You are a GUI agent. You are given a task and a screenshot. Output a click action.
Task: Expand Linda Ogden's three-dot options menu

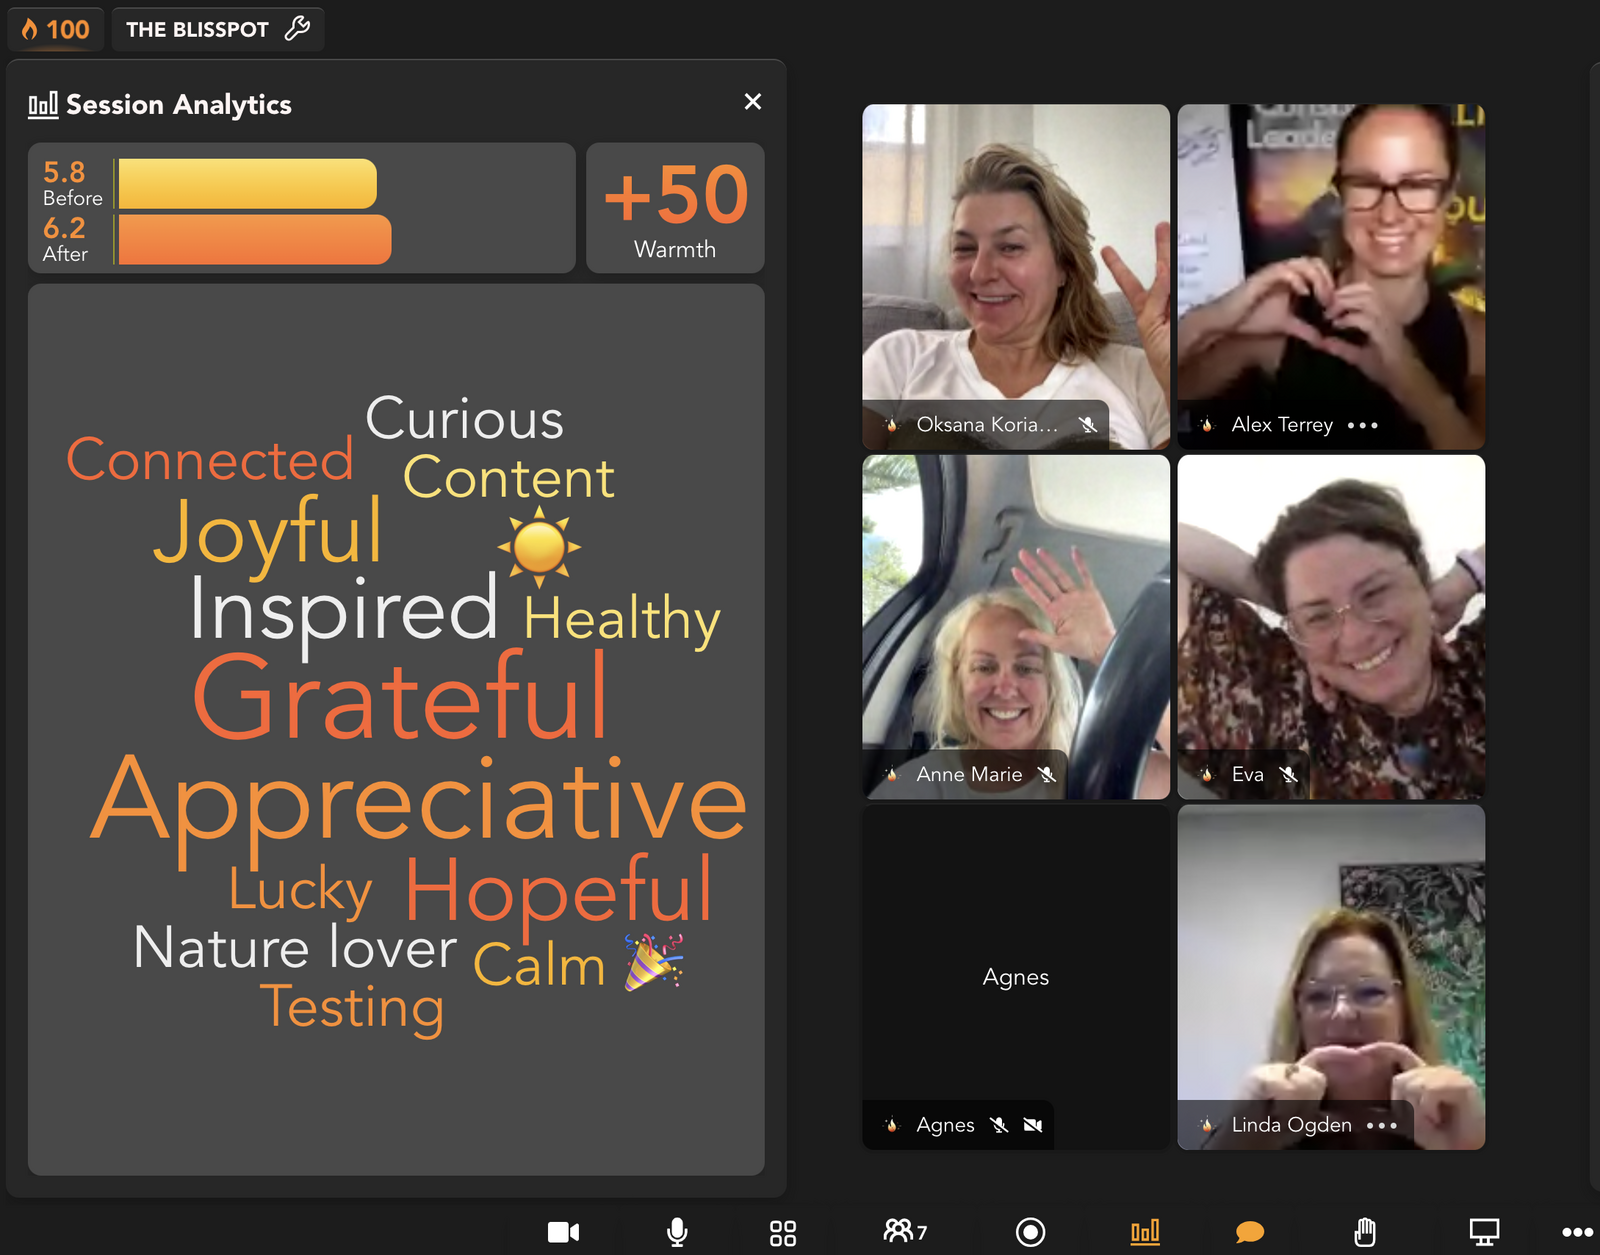click(x=1381, y=1126)
